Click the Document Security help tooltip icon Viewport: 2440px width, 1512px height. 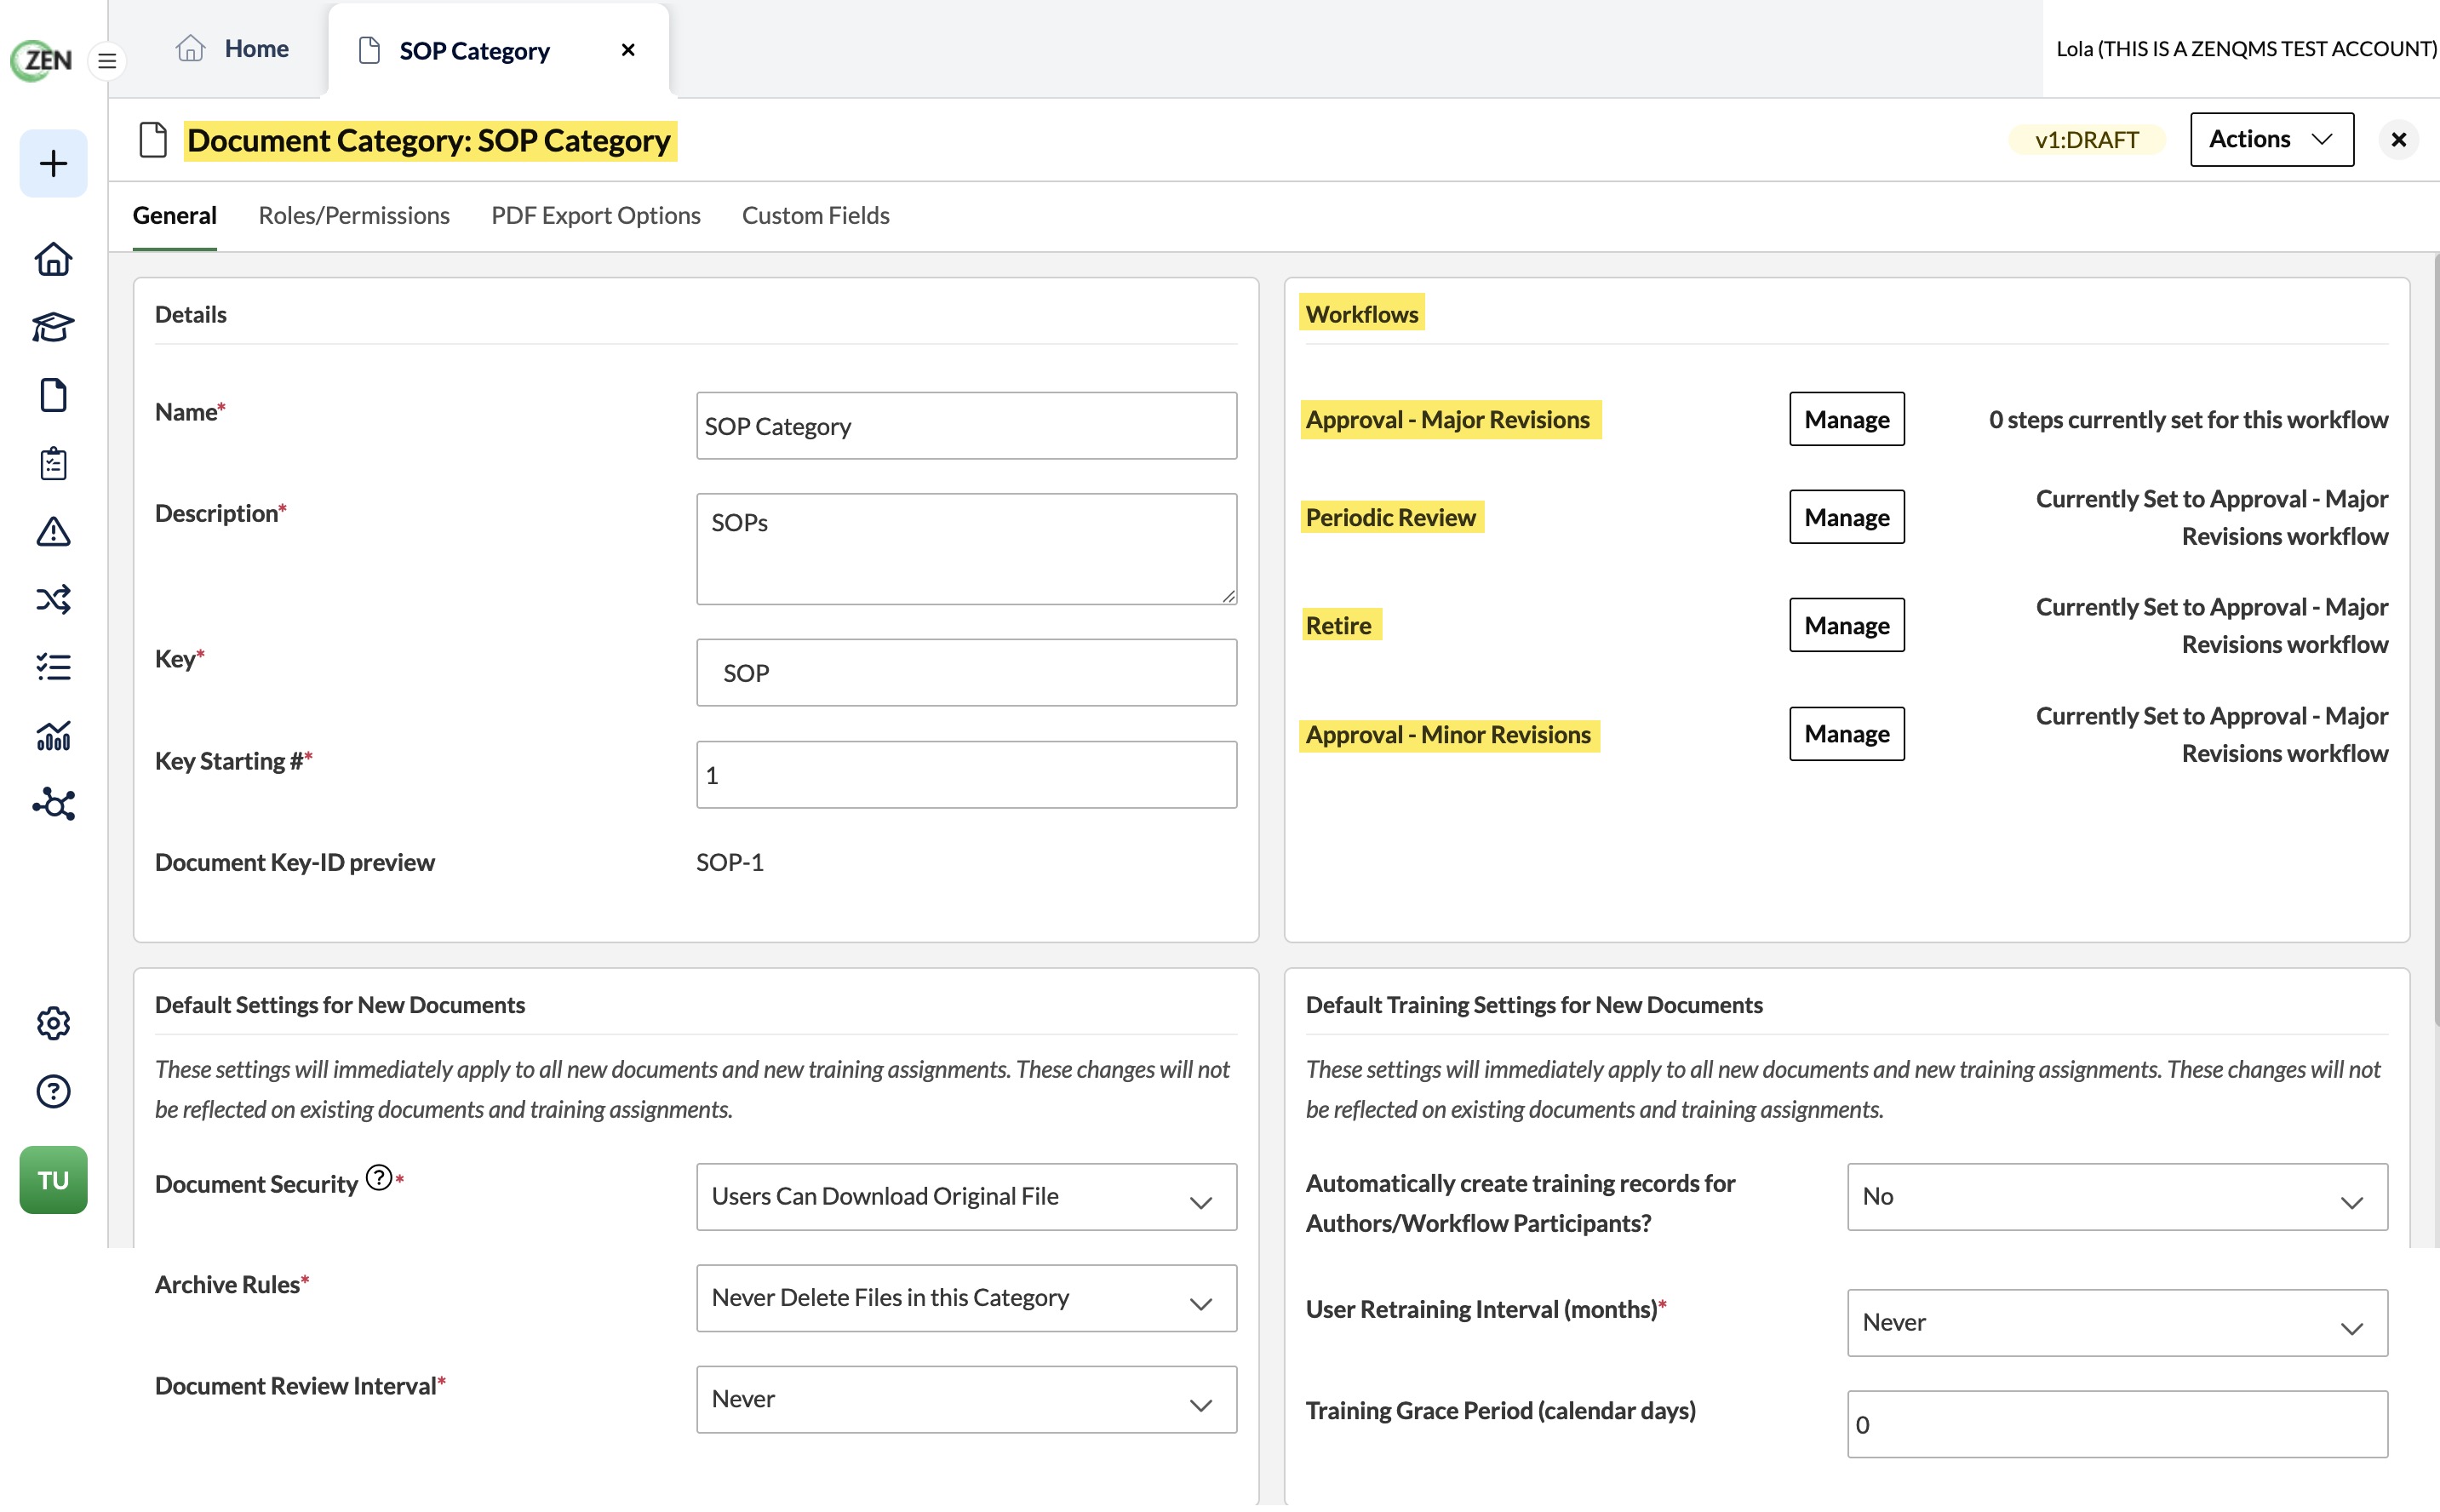tap(378, 1177)
